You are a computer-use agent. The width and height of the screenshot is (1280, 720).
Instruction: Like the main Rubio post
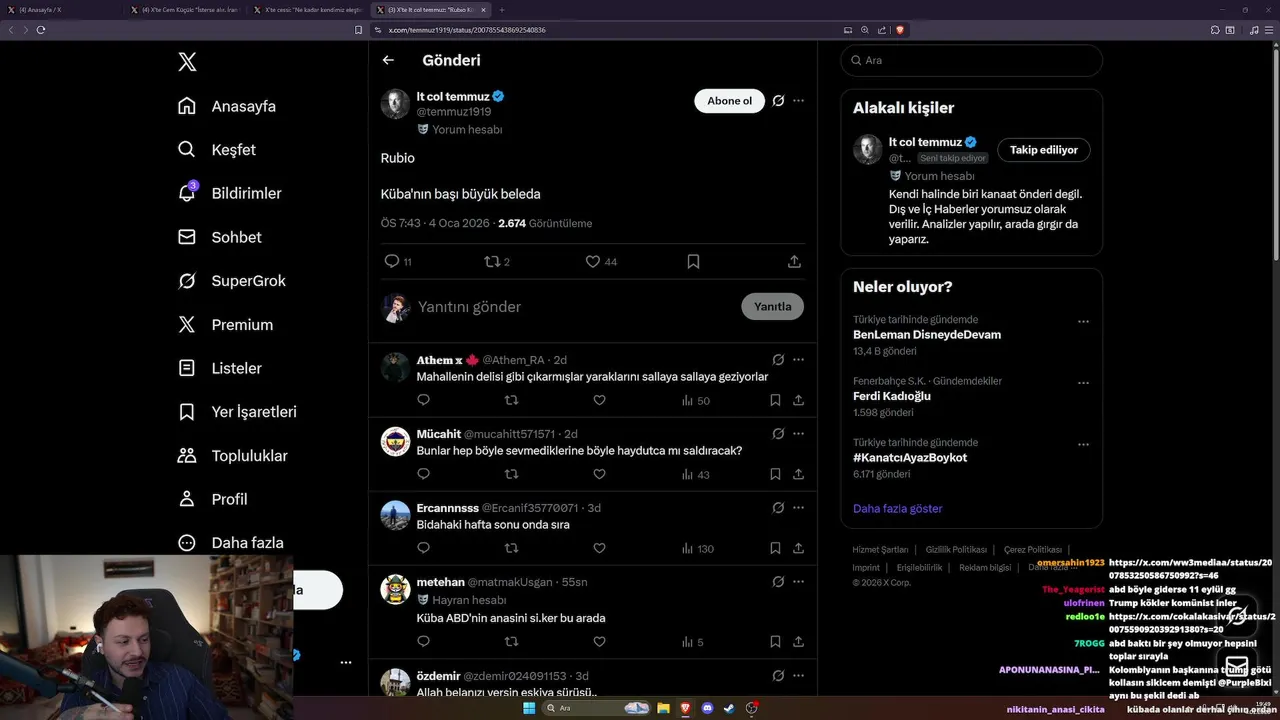click(x=592, y=261)
